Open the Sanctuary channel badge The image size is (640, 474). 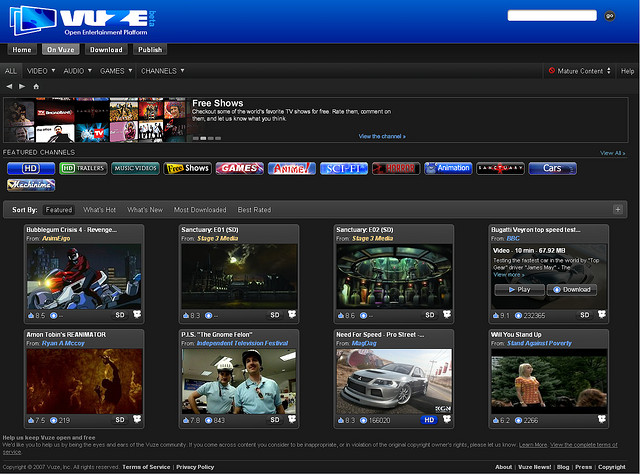coord(500,168)
